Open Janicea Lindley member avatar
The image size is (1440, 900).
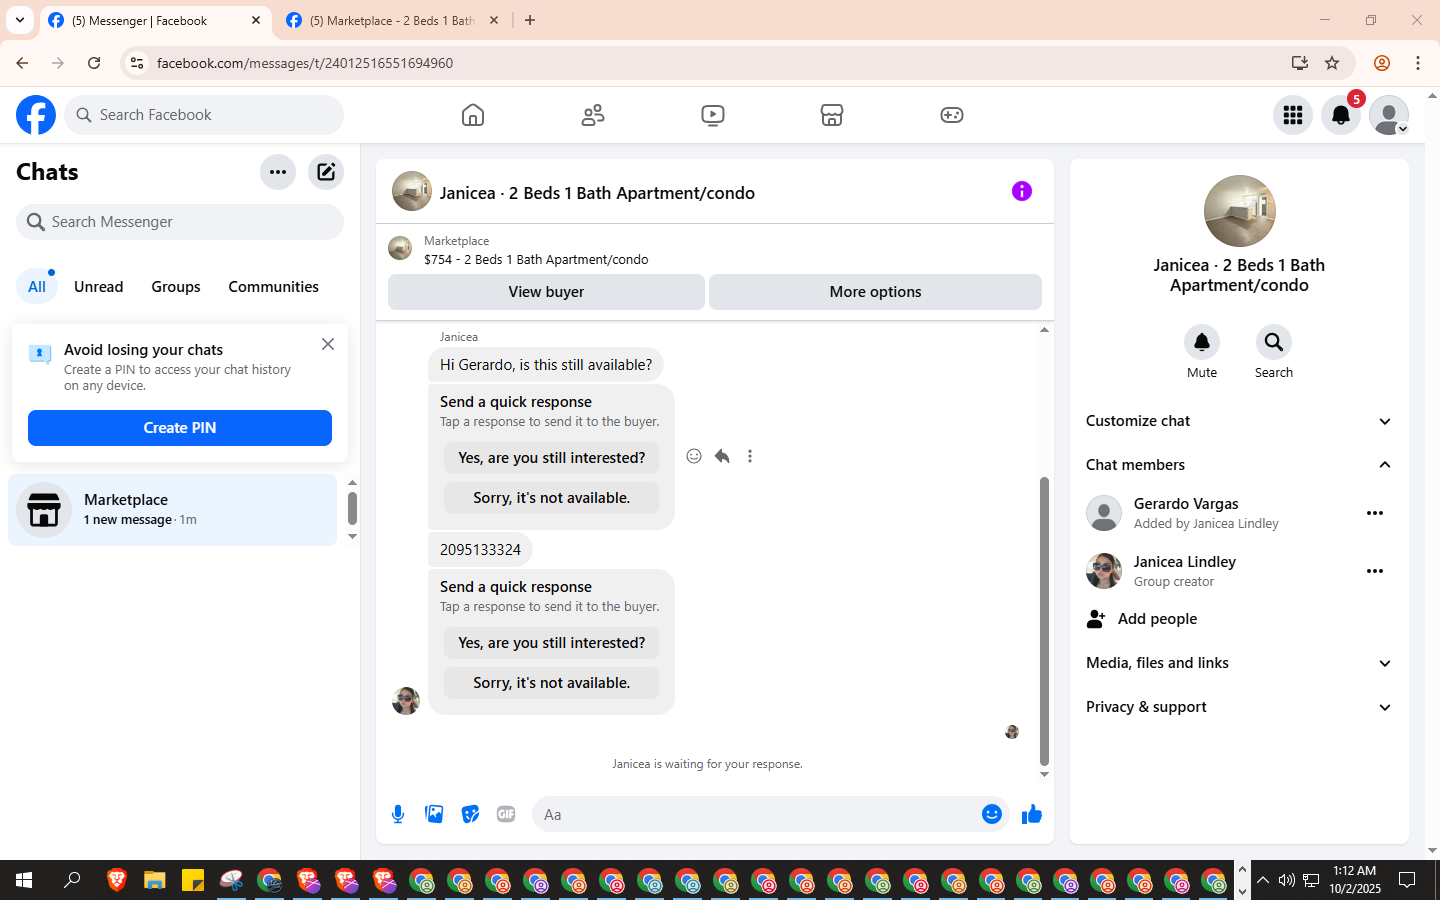[1104, 571]
